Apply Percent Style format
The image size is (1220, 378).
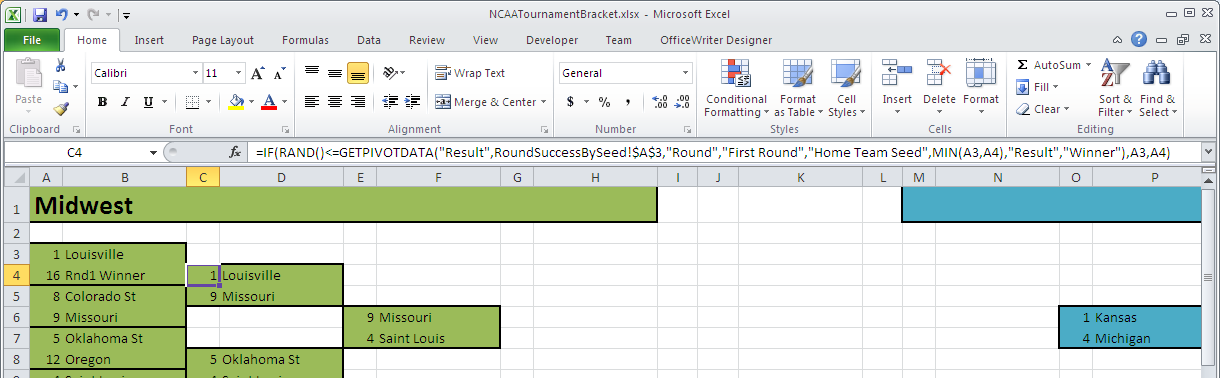click(604, 101)
